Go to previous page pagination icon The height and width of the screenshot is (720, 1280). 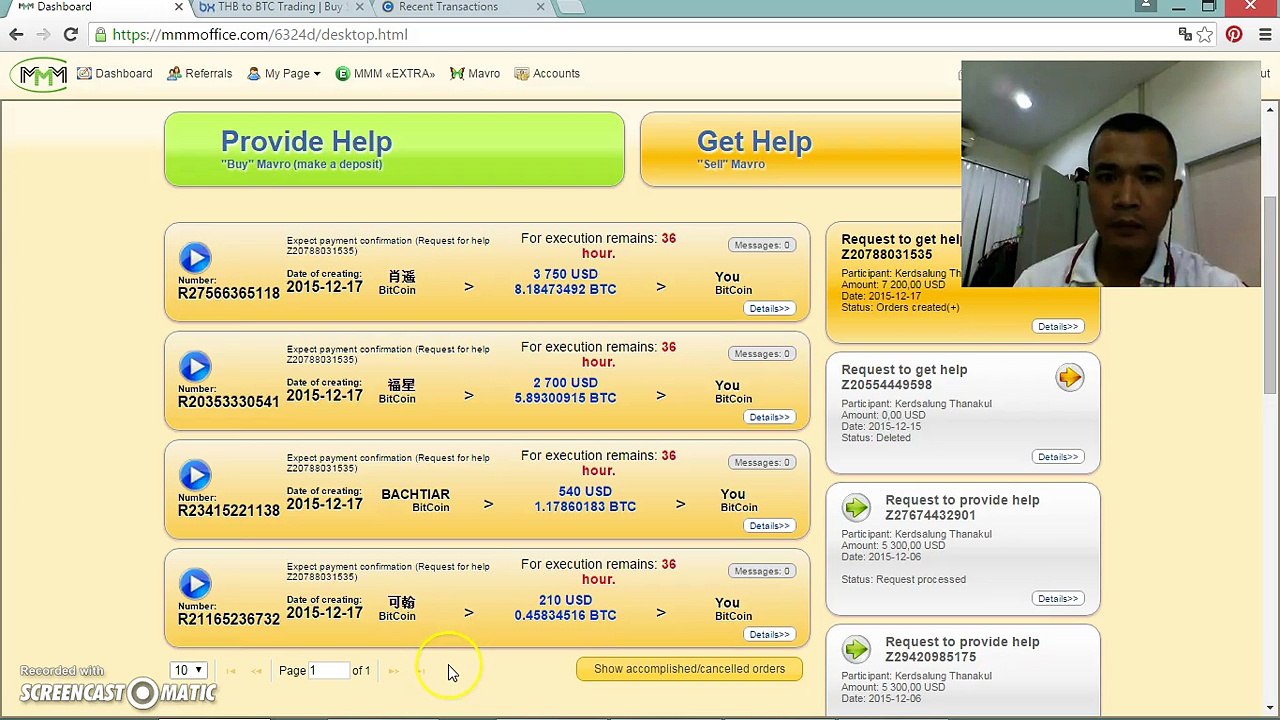pyautogui.click(x=256, y=671)
